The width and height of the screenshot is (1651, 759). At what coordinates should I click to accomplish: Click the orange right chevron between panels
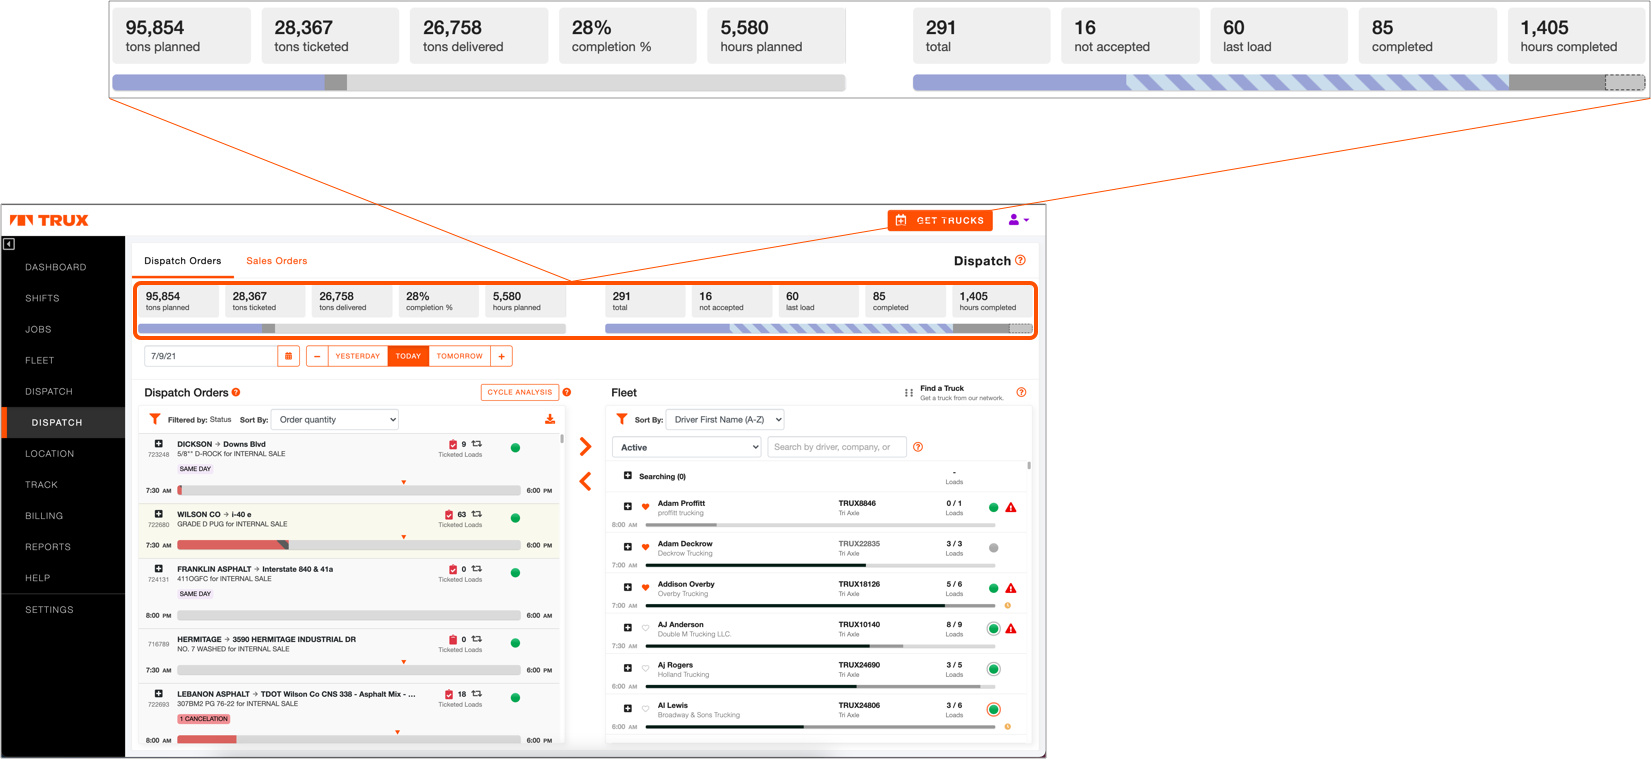pos(586,447)
